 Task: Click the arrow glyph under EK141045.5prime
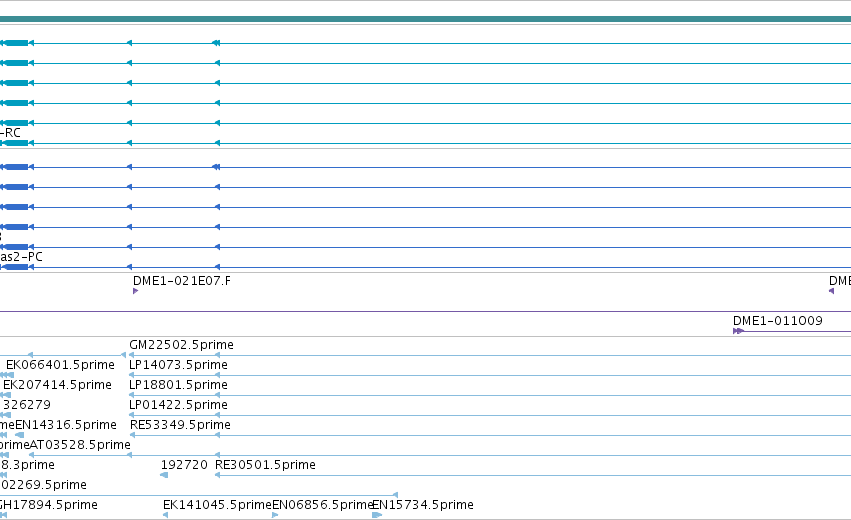click(166, 515)
